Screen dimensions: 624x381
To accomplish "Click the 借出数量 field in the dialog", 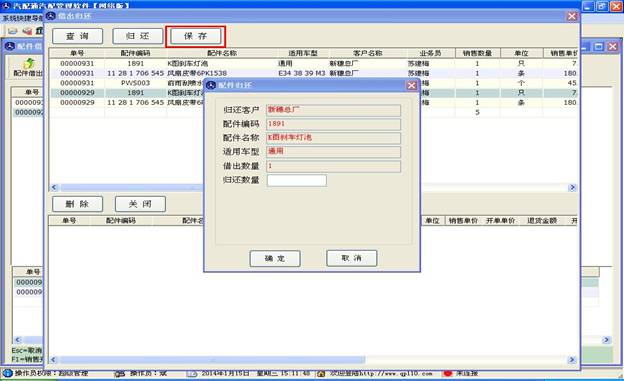I will click(333, 166).
